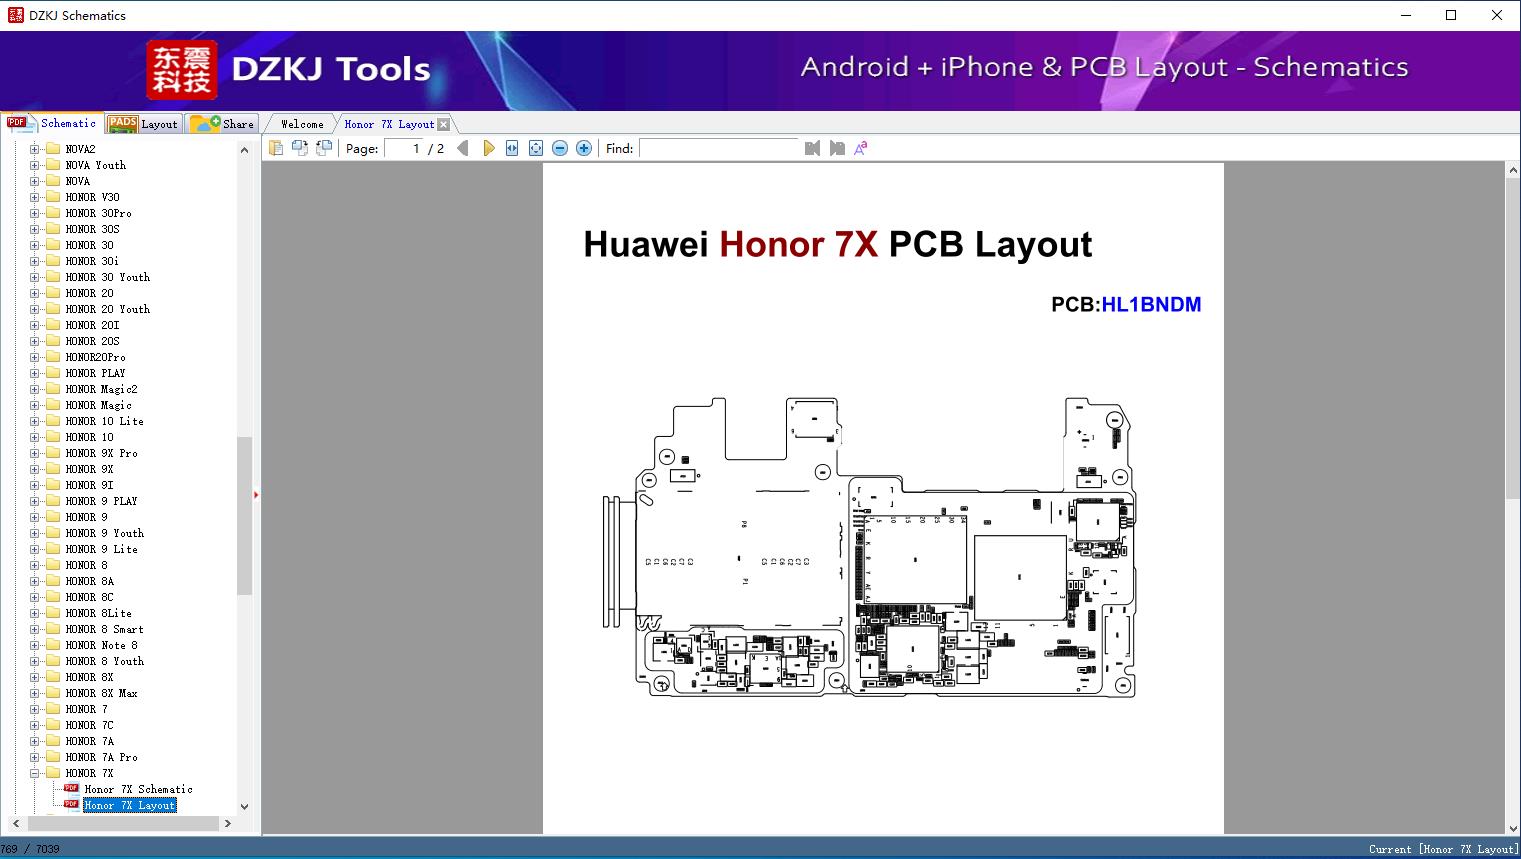Click the folder icon of HONOR 8X Max
Viewport: 1521px width, 859px height.
pyautogui.click(x=53, y=693)
